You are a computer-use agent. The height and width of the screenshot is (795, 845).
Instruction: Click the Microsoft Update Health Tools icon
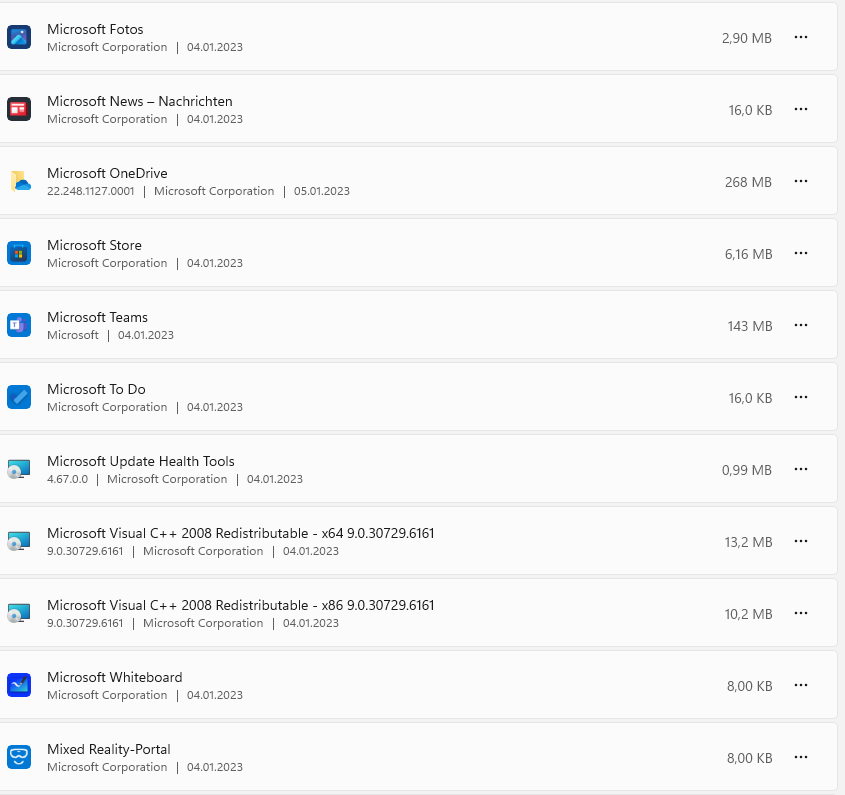click(x=19, y=469)
